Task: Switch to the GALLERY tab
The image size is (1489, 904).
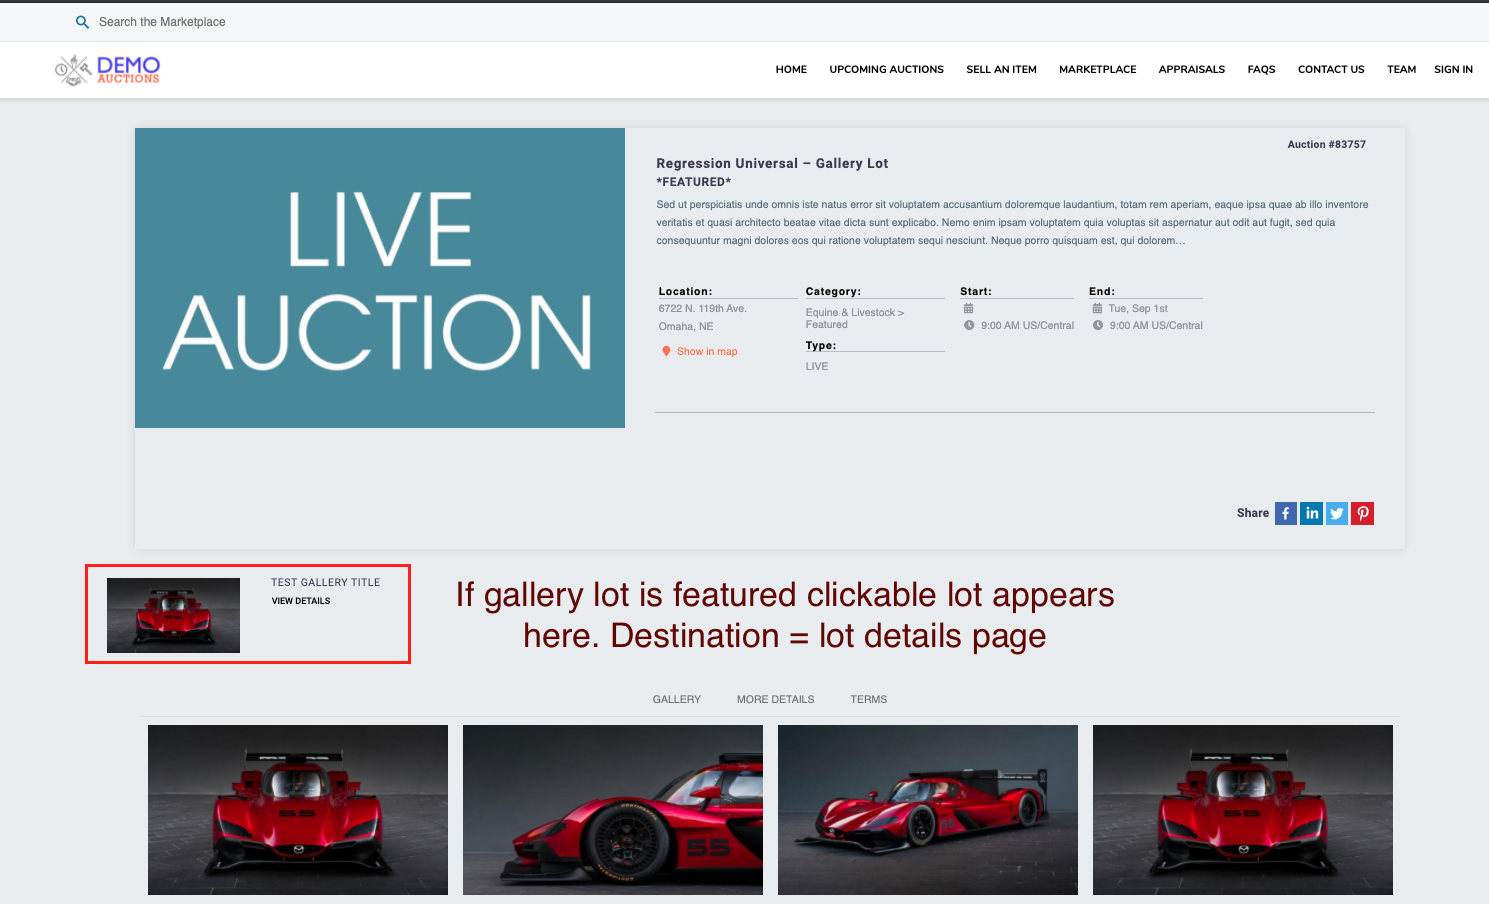Action: coord(677,699)
